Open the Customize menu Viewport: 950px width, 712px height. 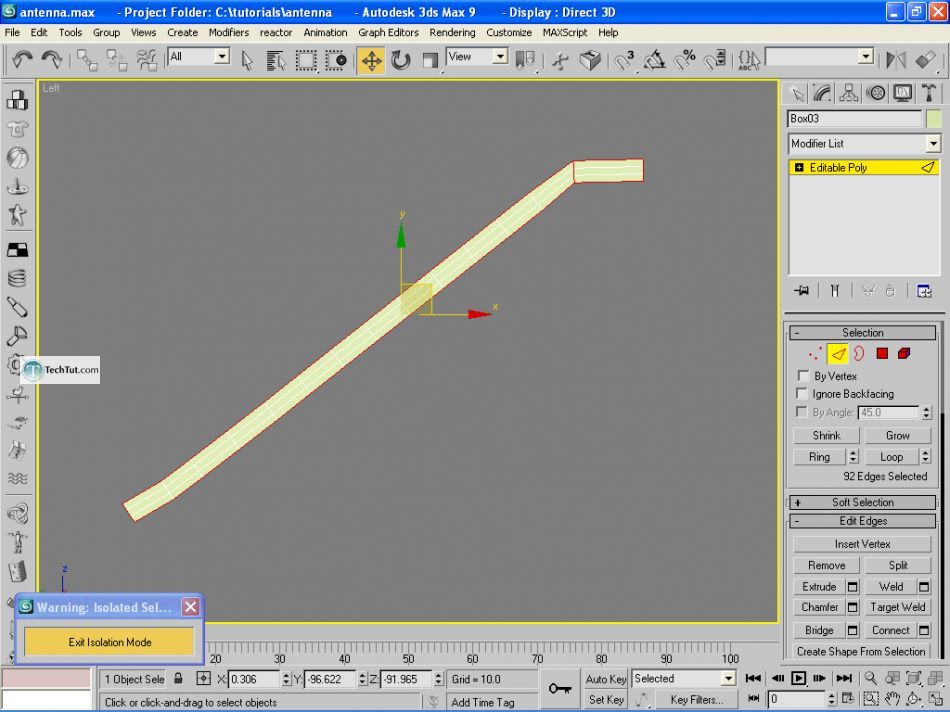pyautogui.click(x=509, y=33)
